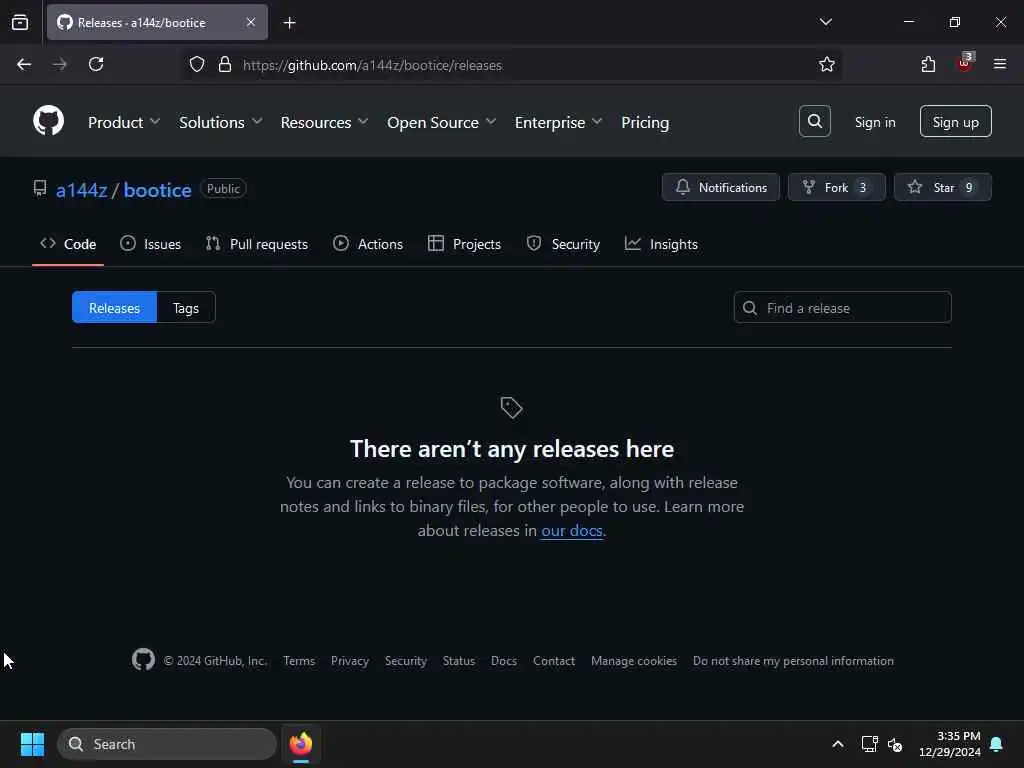
Task: Click the forward arrow in Firefox
Action: point(59,64)
